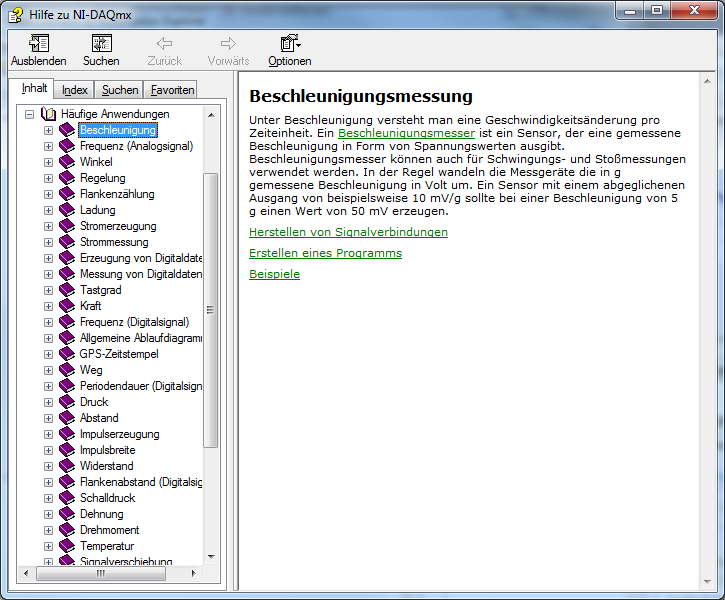This screenshot has height=600, width=725.
Task: Switch to the Favoriten tab
Action: pyautogui.click(x=172, y=90)
